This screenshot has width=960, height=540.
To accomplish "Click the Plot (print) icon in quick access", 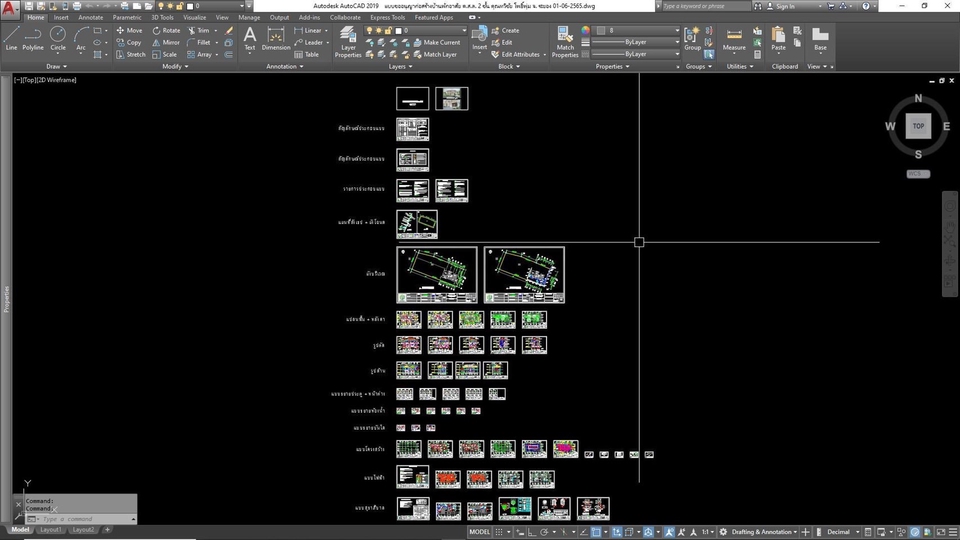I will [x=77, y=6].
